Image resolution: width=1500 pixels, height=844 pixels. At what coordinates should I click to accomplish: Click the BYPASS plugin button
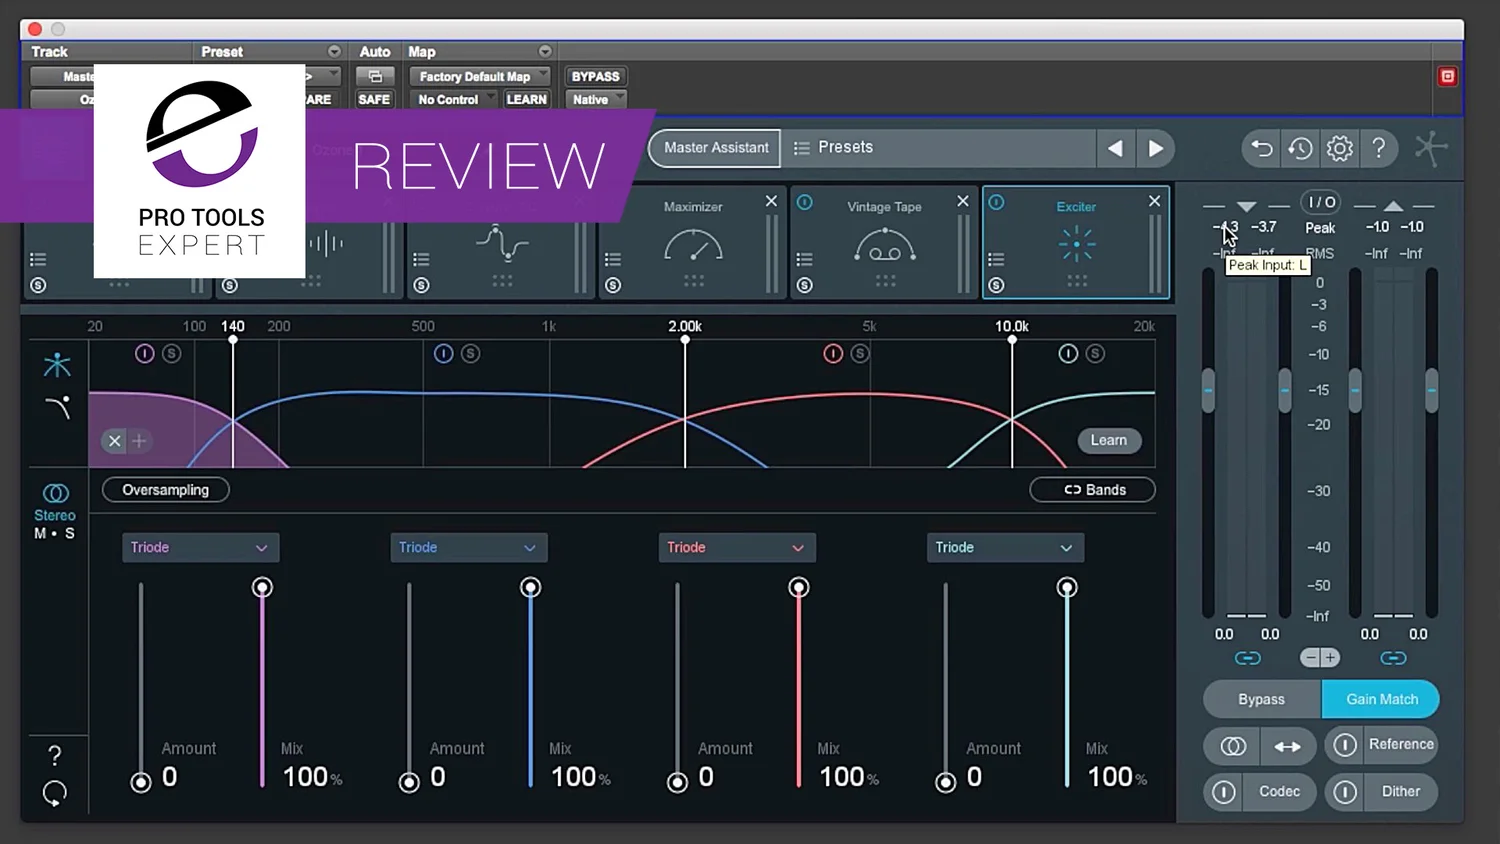point(596,76)
